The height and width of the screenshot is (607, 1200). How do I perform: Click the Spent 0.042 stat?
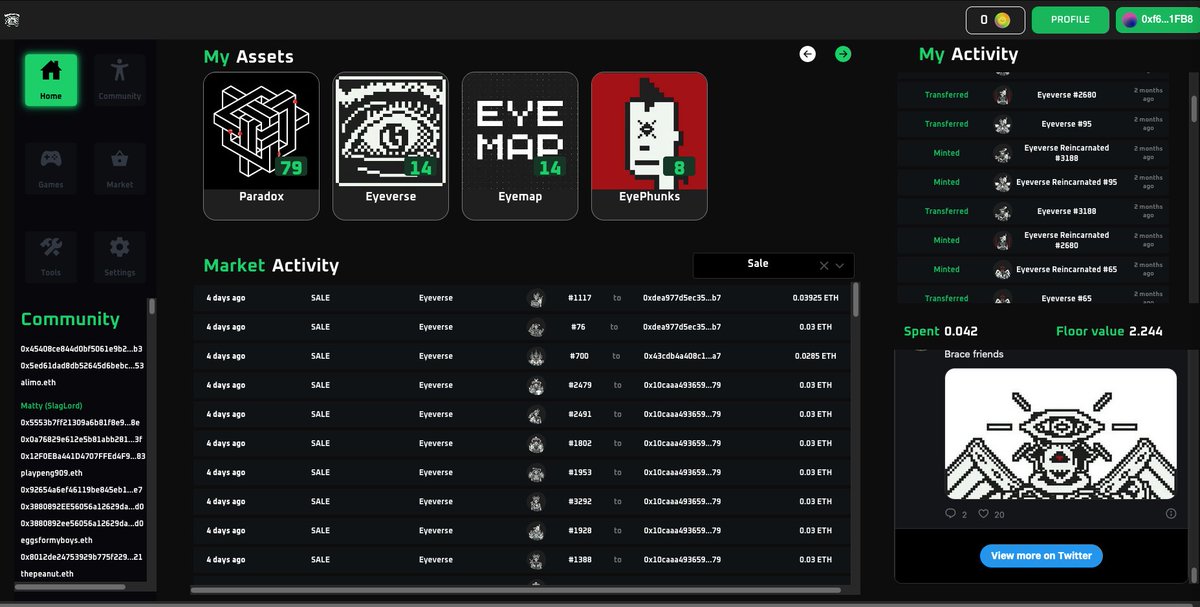[941, 331]
